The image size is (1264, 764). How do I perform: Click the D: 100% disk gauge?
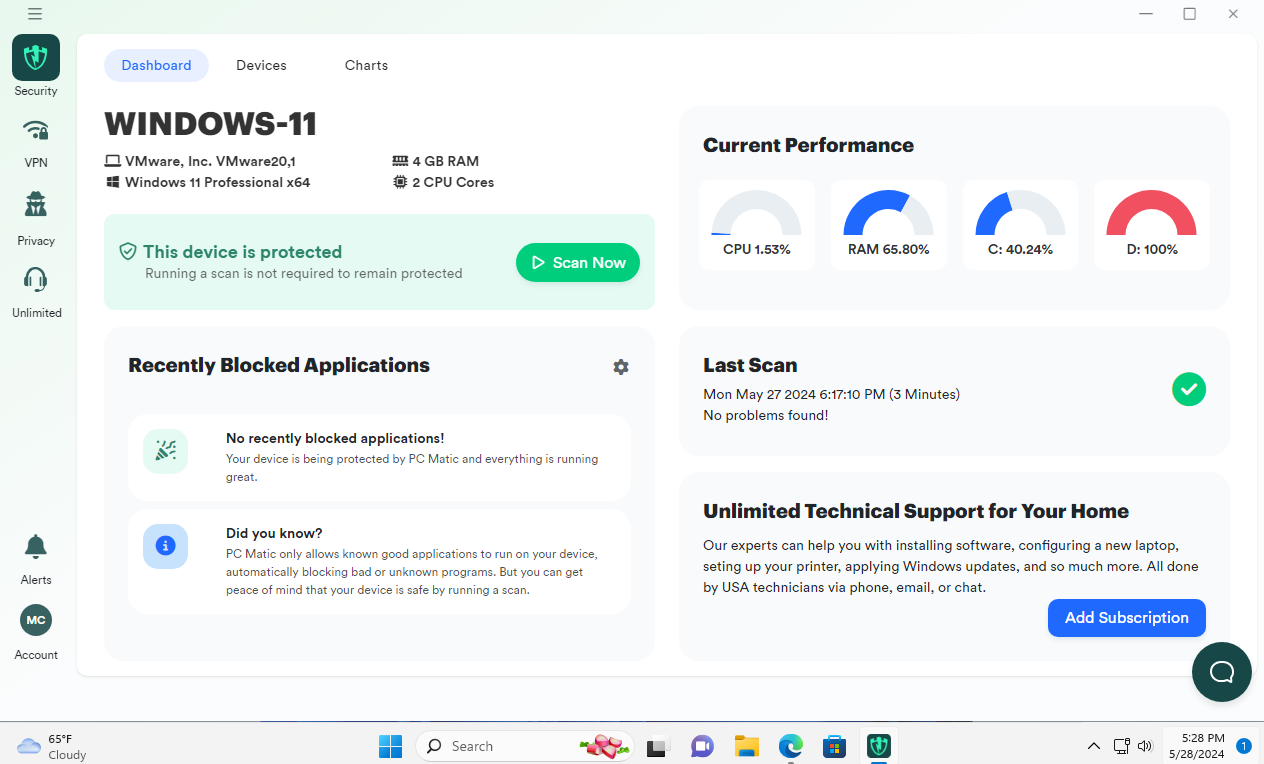1152,225
